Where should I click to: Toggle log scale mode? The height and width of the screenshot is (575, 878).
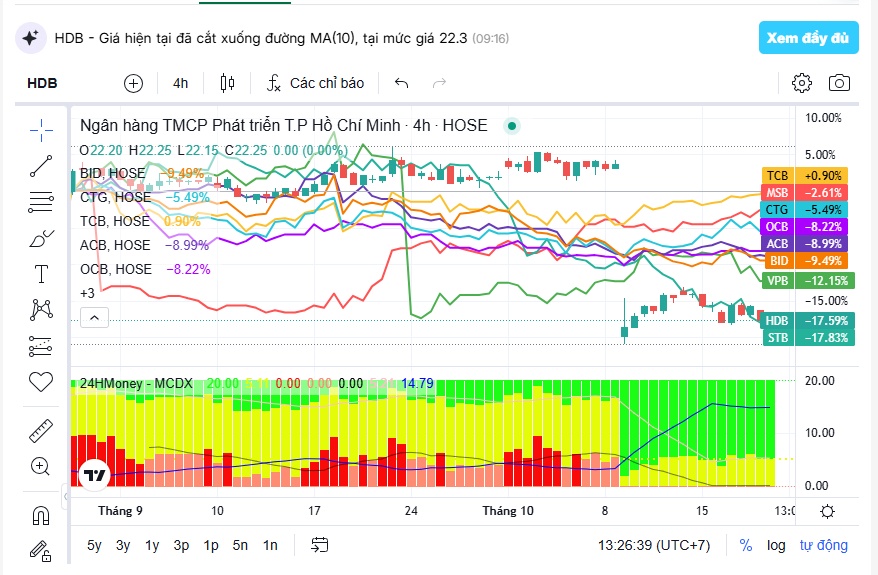coord(776,545)
